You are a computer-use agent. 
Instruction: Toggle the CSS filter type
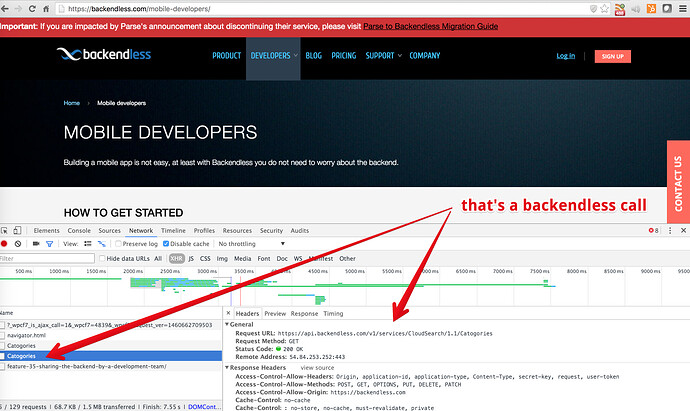click(205, 258)
